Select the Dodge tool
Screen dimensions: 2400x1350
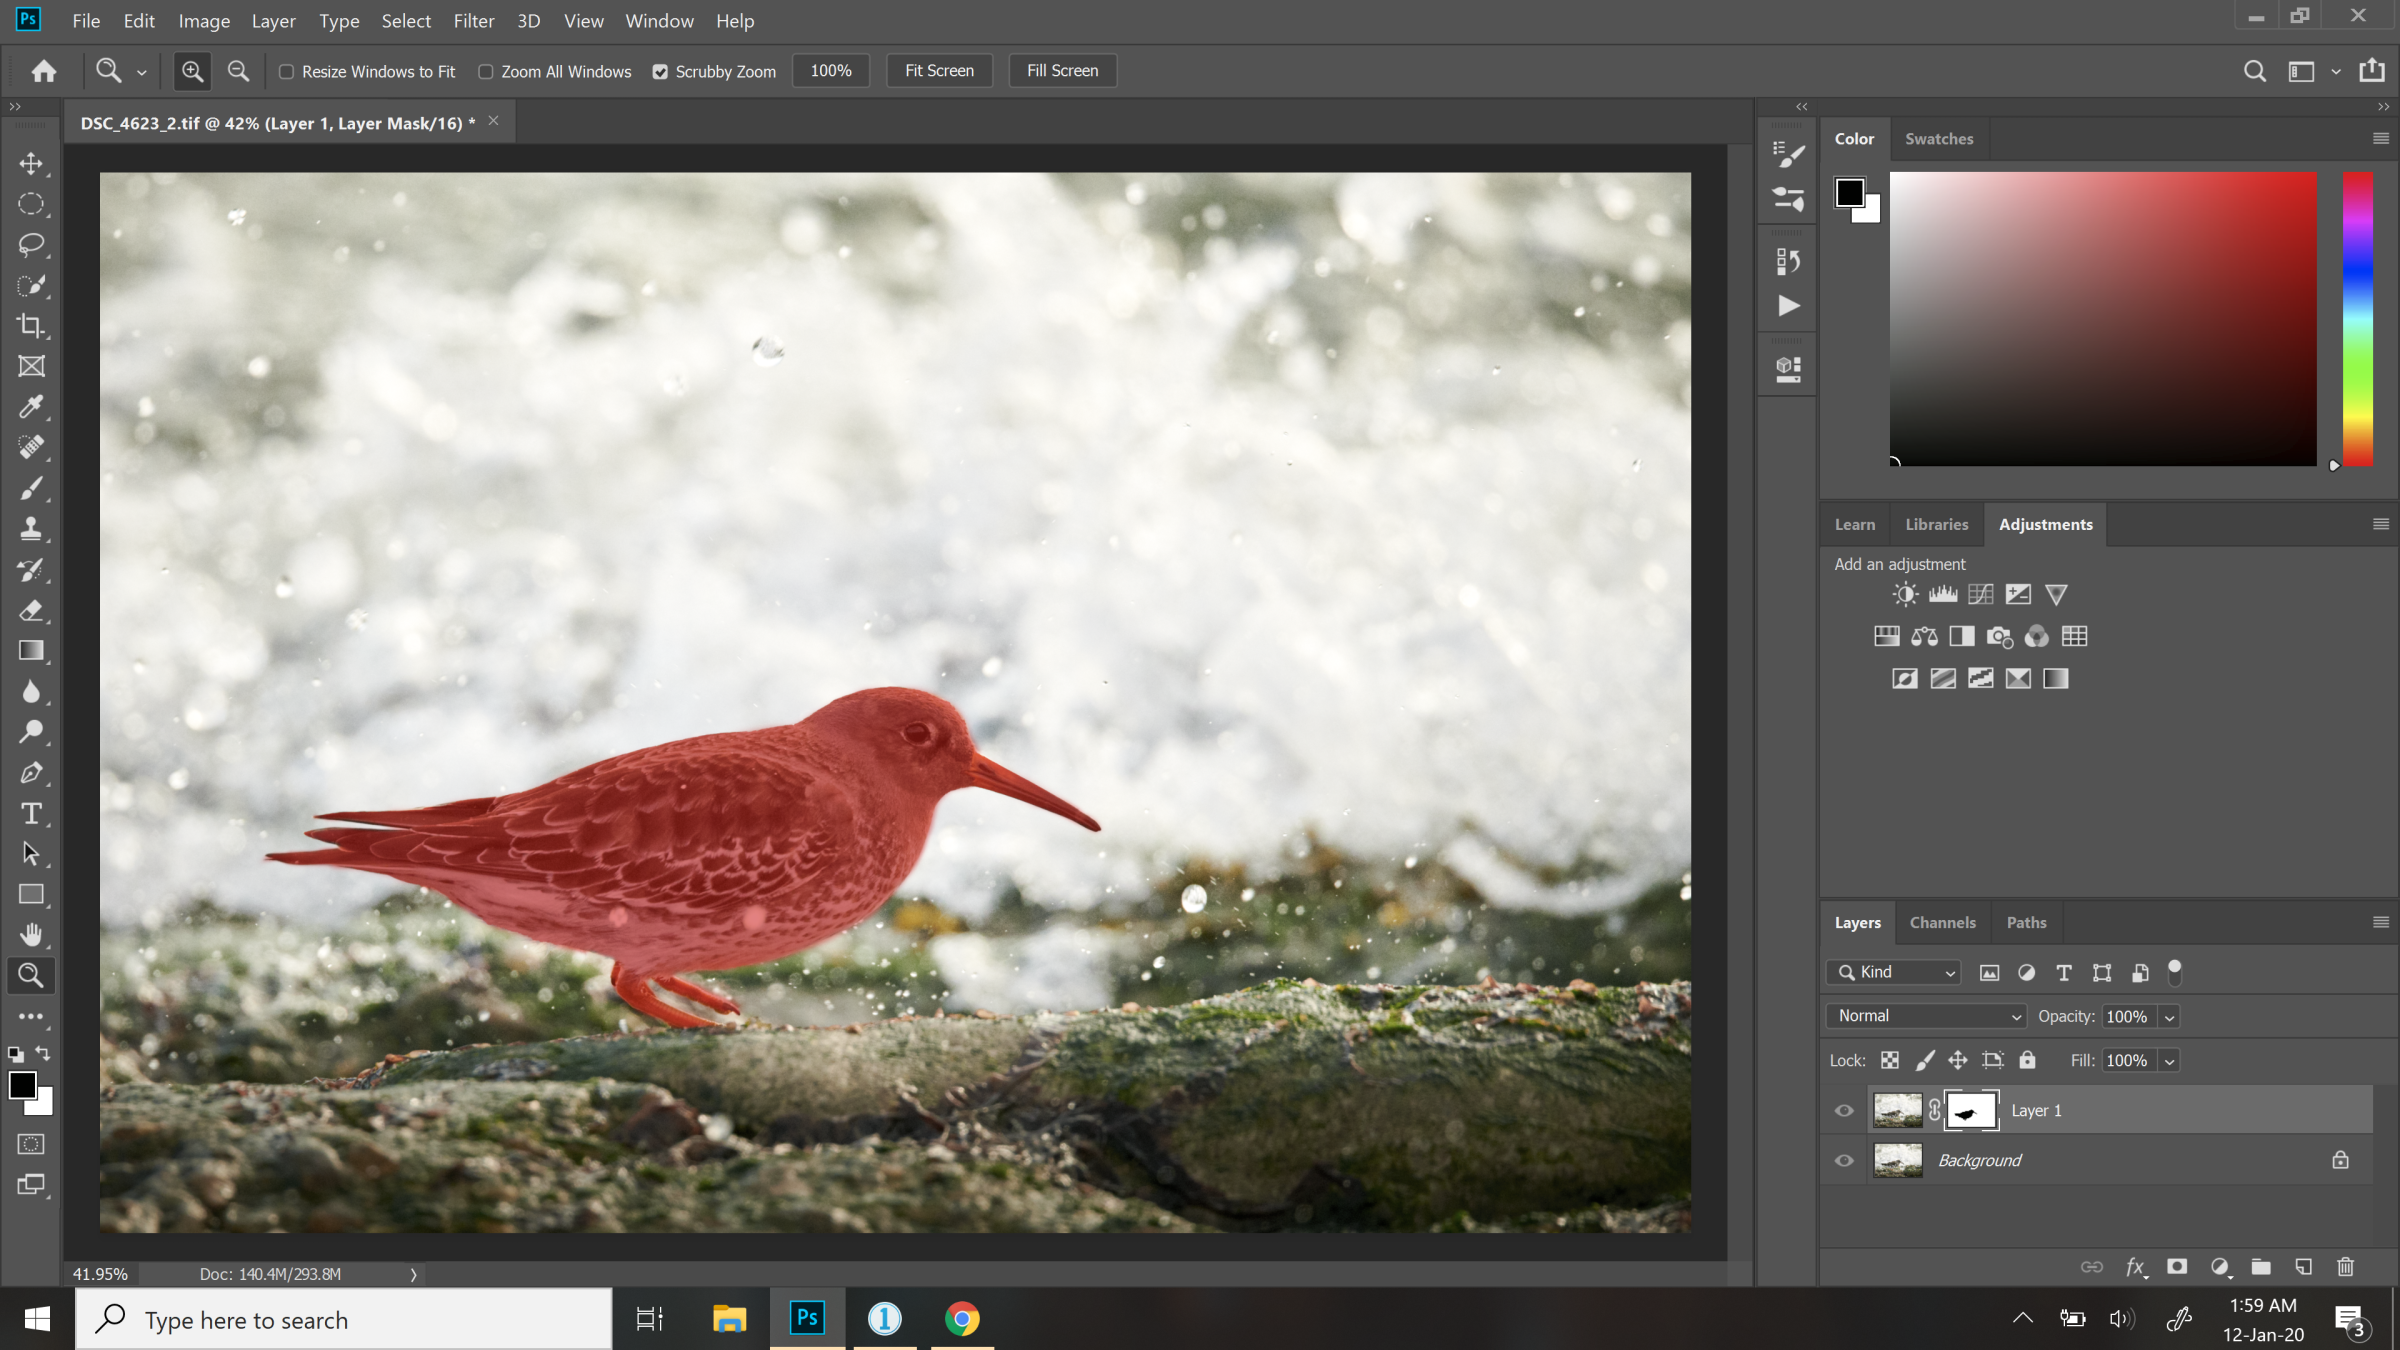tap(31, 732)
